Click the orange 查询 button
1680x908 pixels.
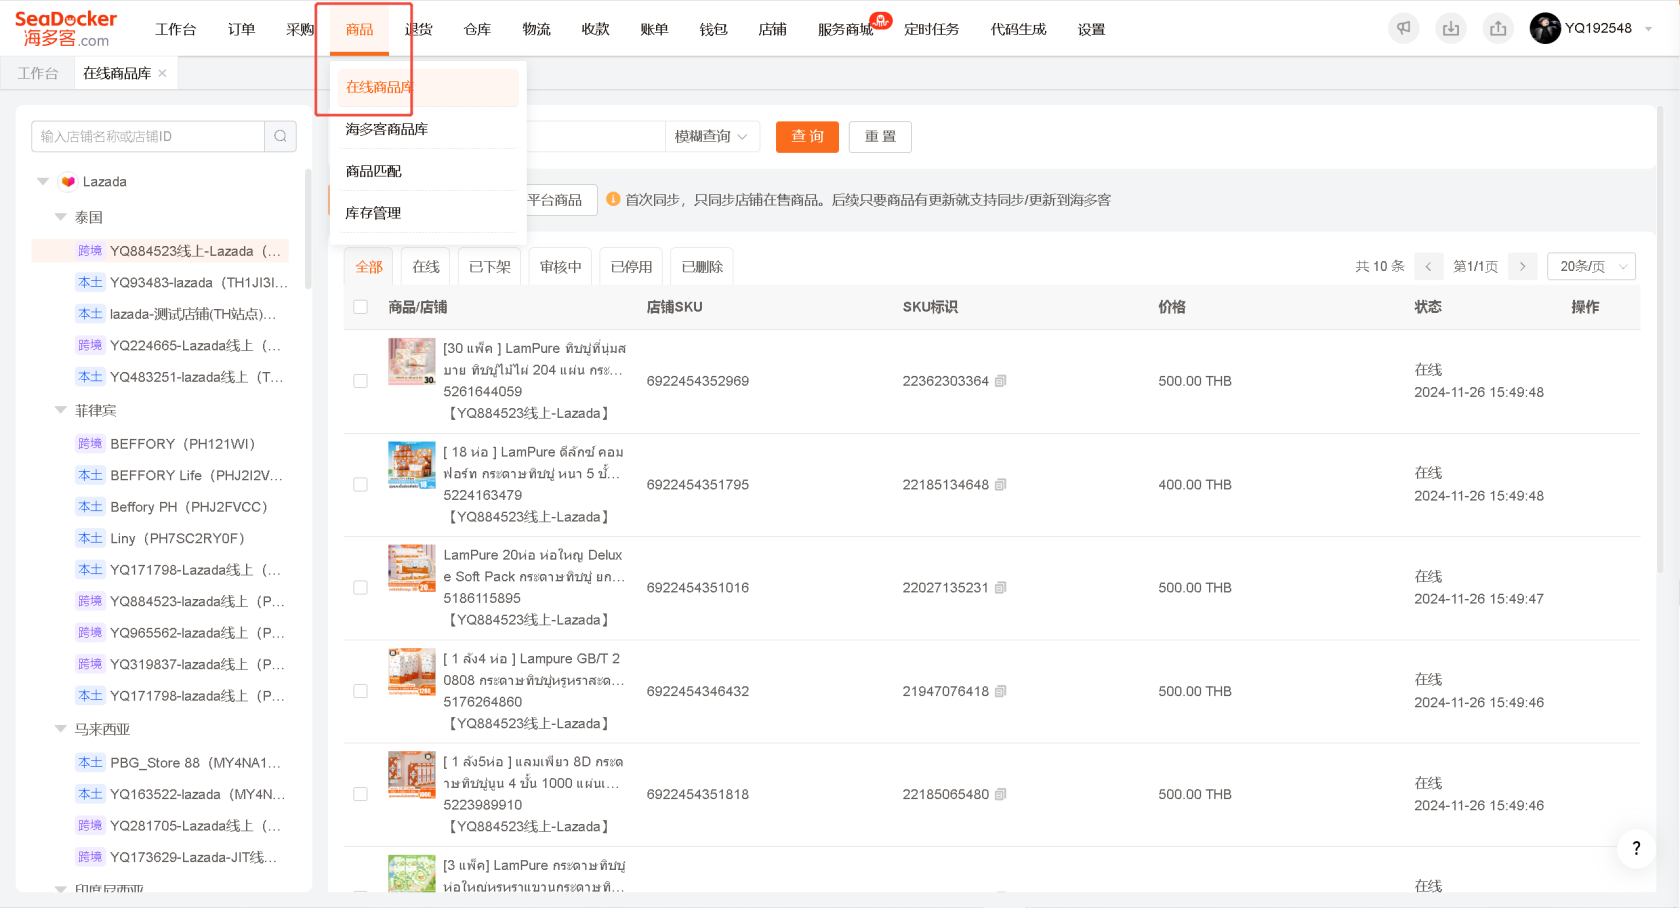(x=807, y=136)
